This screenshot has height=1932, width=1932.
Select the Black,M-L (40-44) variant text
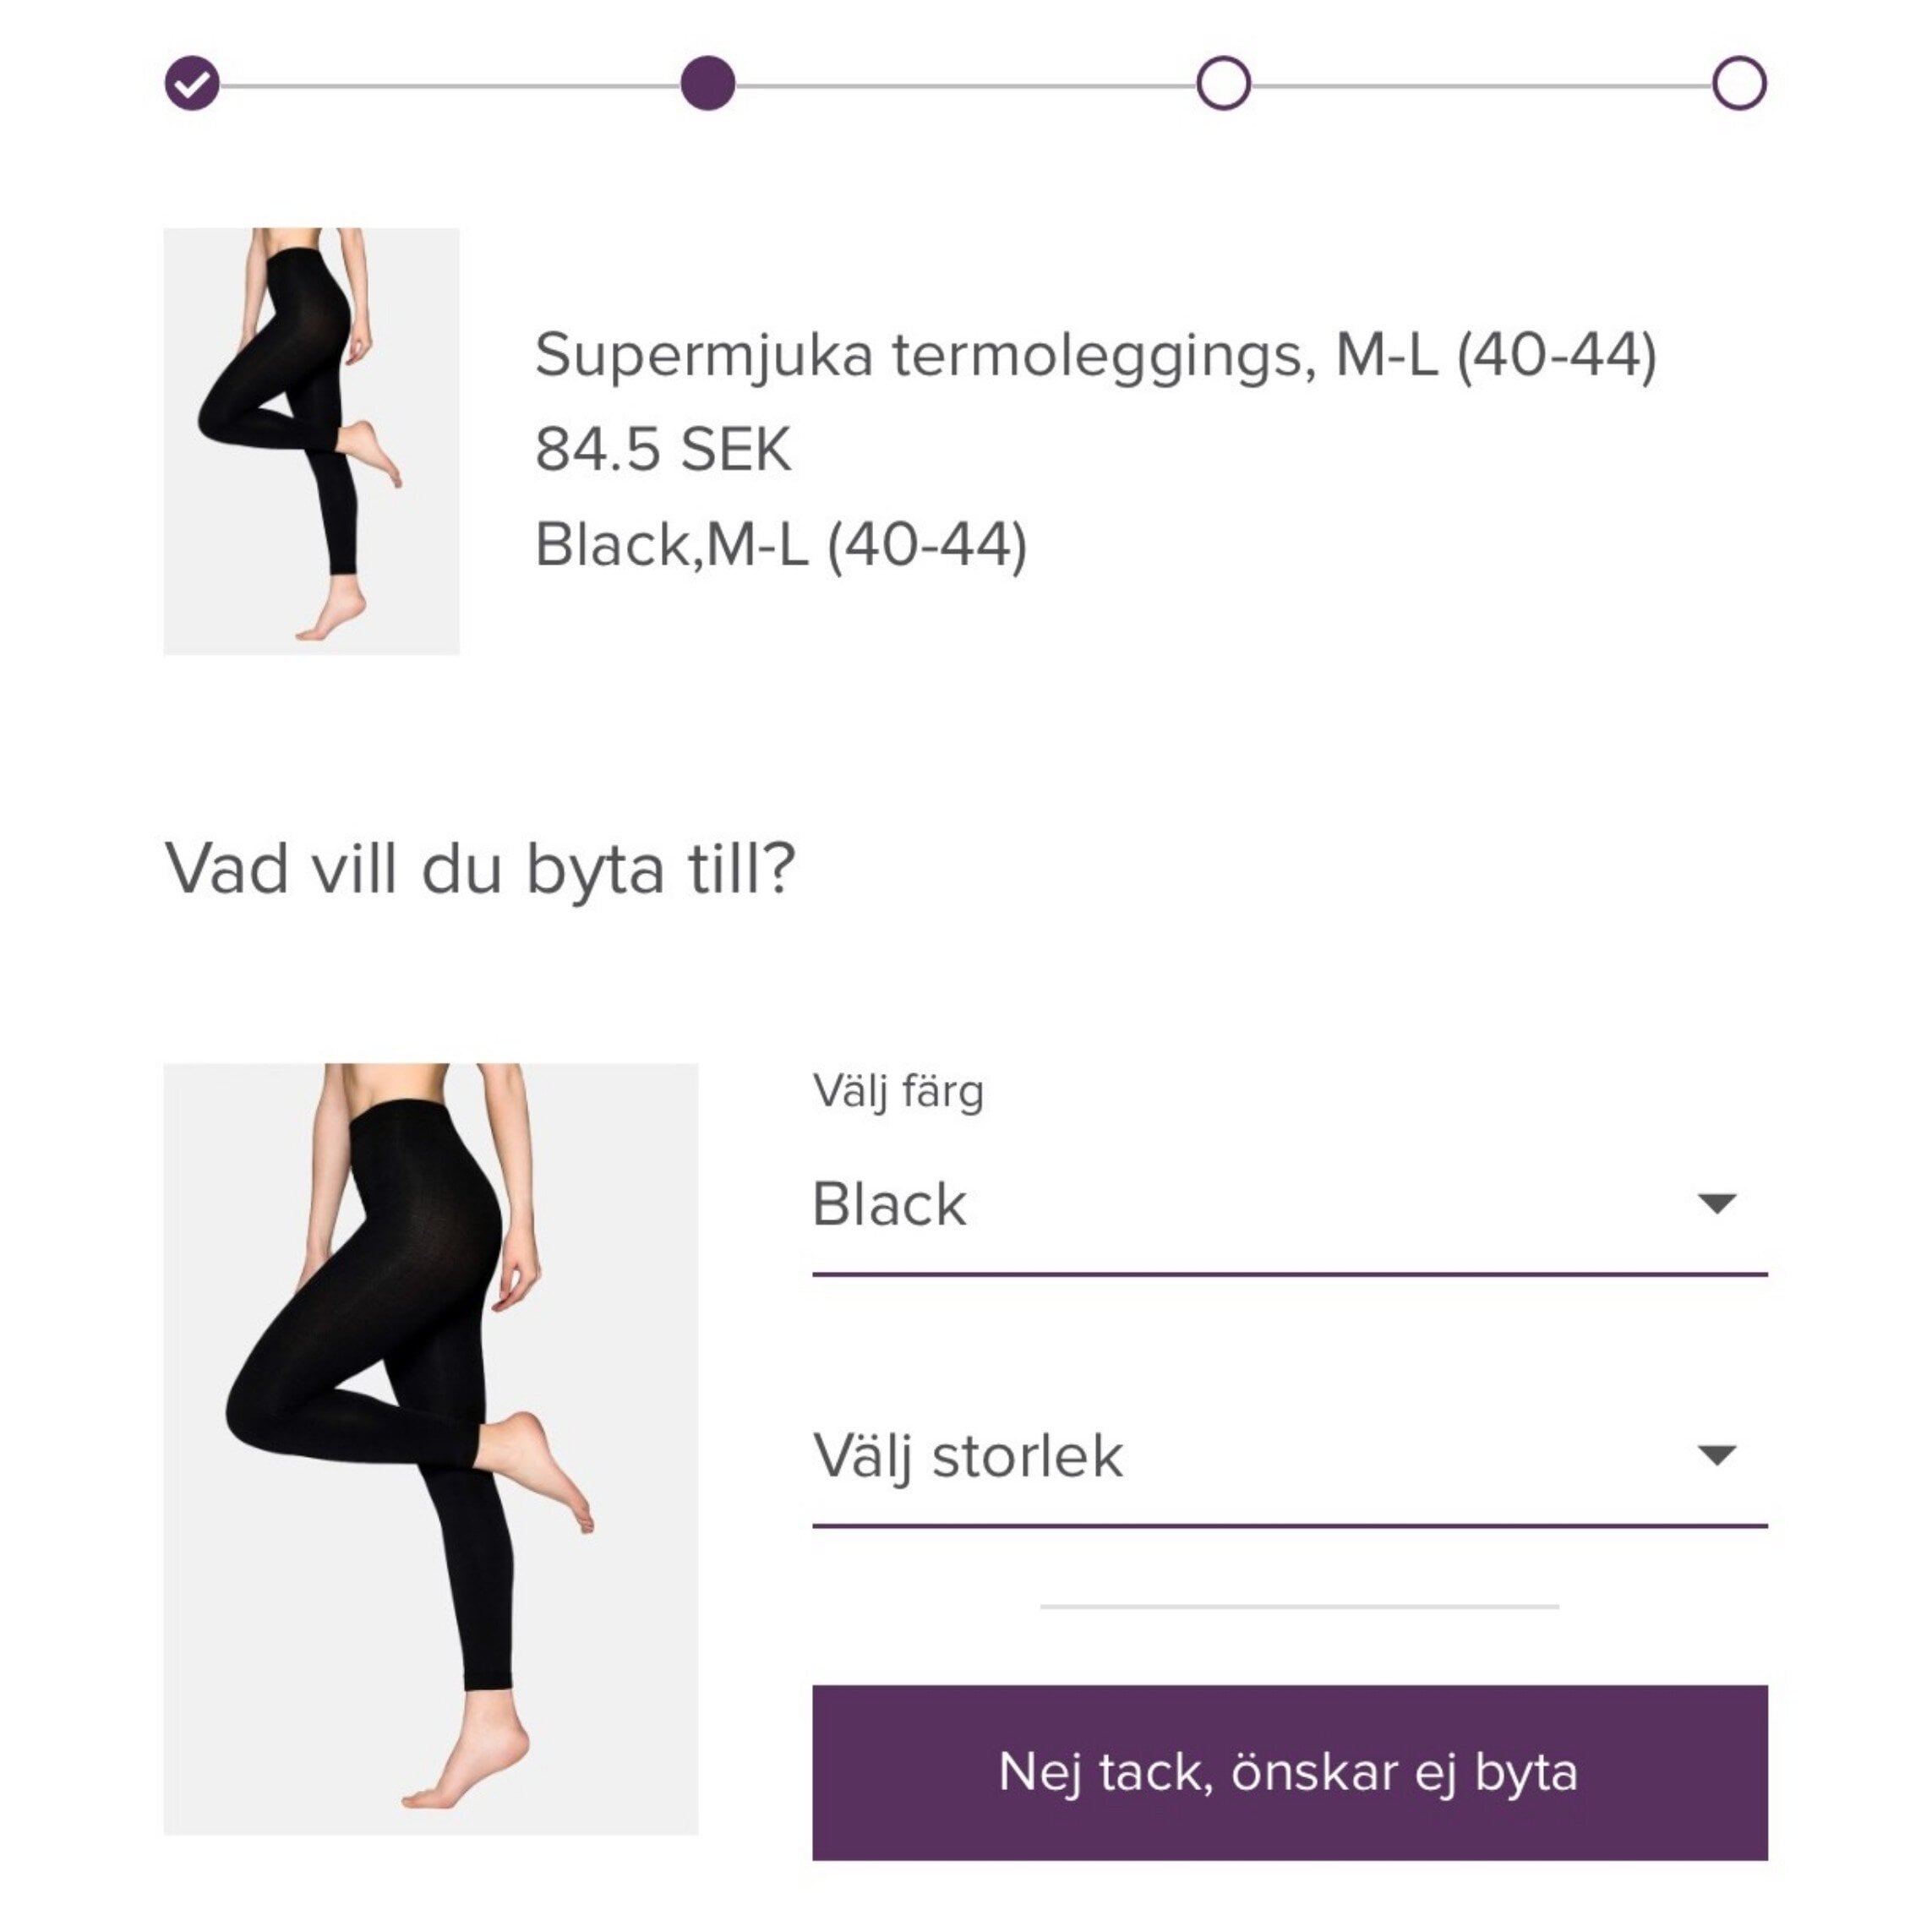coord(781,545)
